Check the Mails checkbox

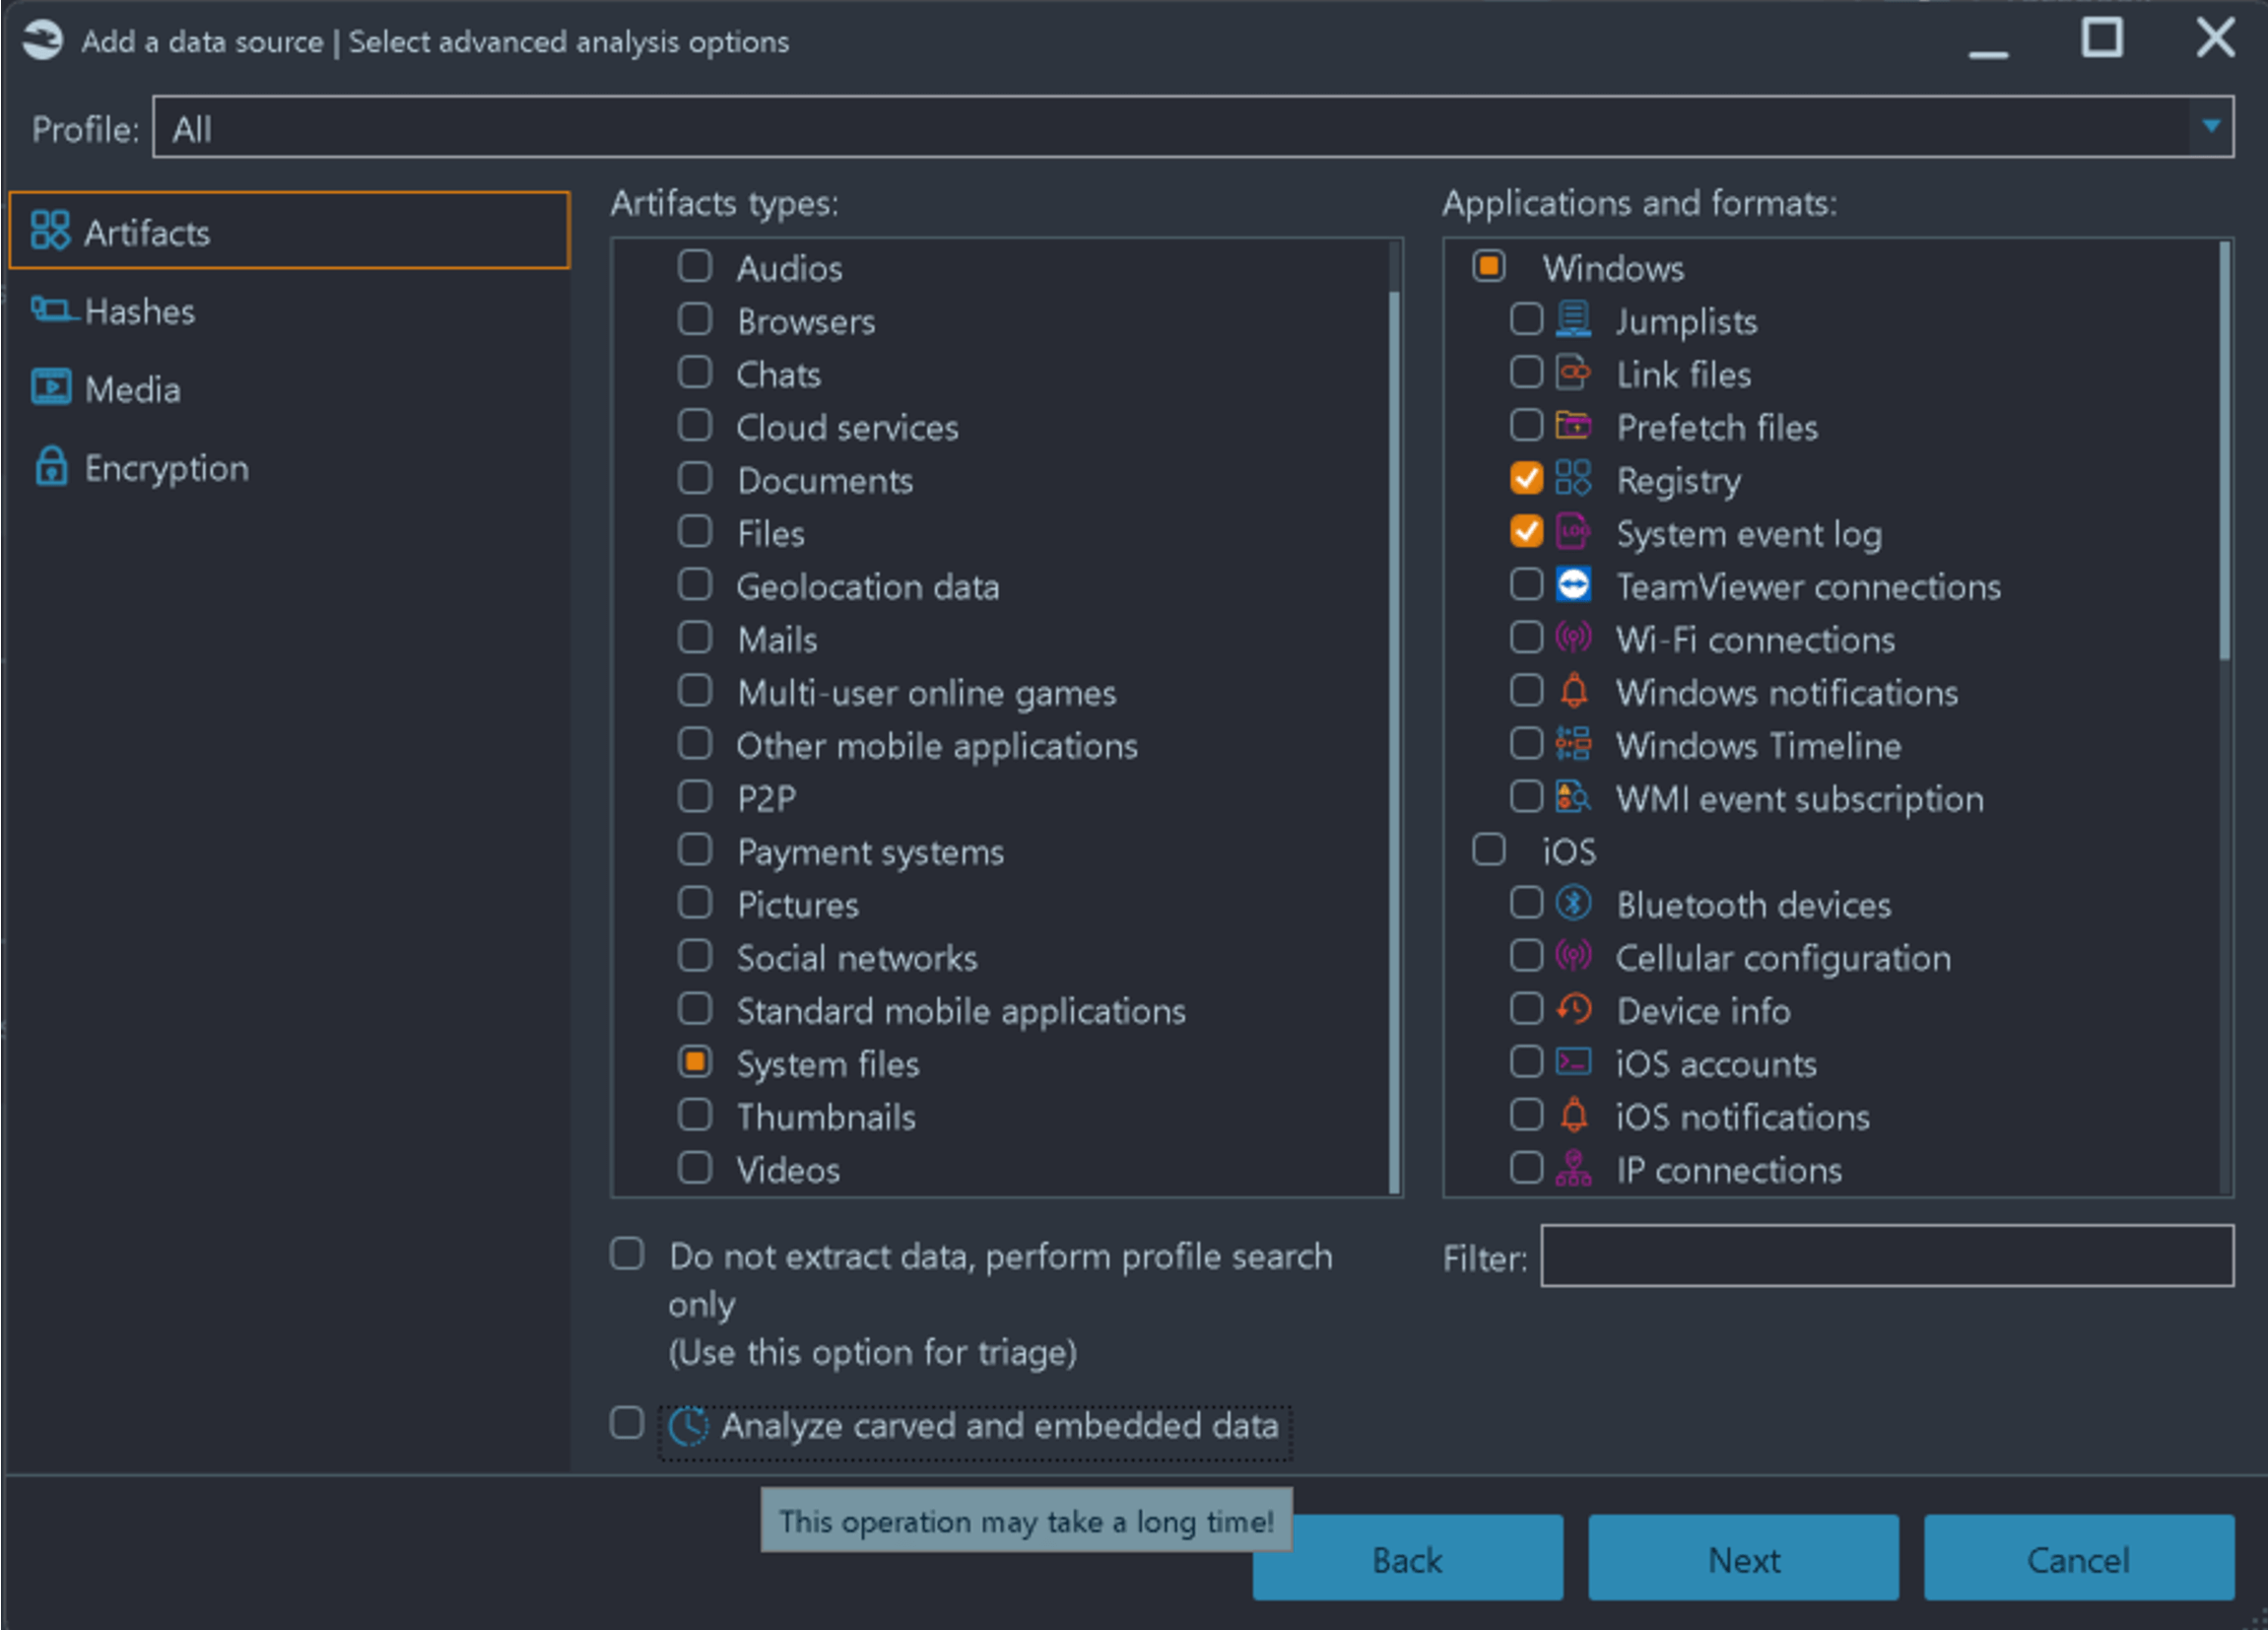click(x=695, y=638)
